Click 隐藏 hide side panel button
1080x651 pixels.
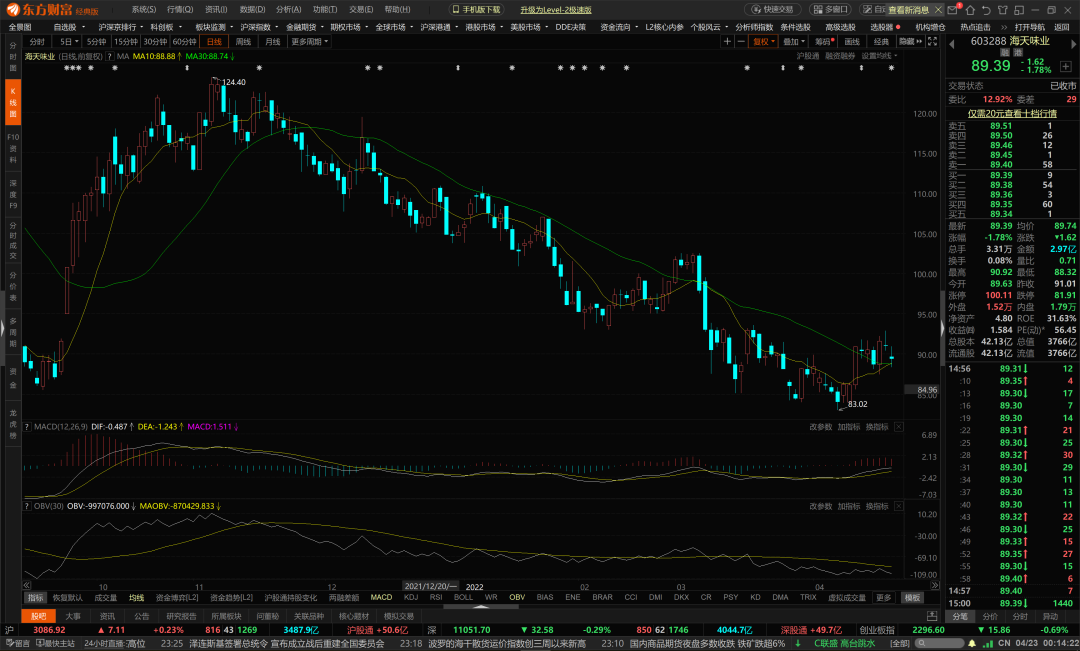pyautogui.click(x=909, y=41)
